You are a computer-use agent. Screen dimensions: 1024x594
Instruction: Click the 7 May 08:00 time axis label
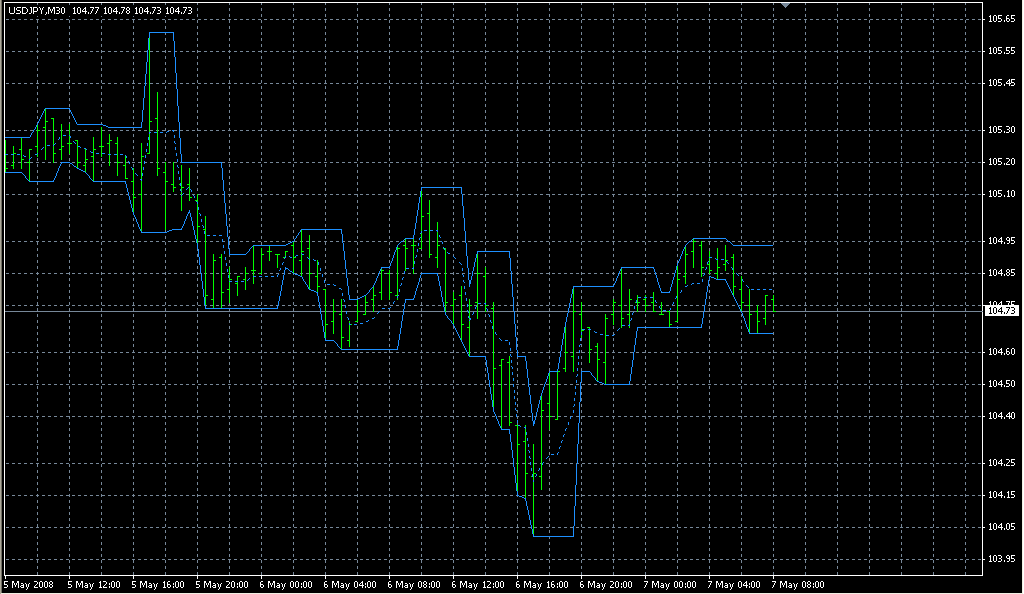pyautogui.click(x=799, y=584)
